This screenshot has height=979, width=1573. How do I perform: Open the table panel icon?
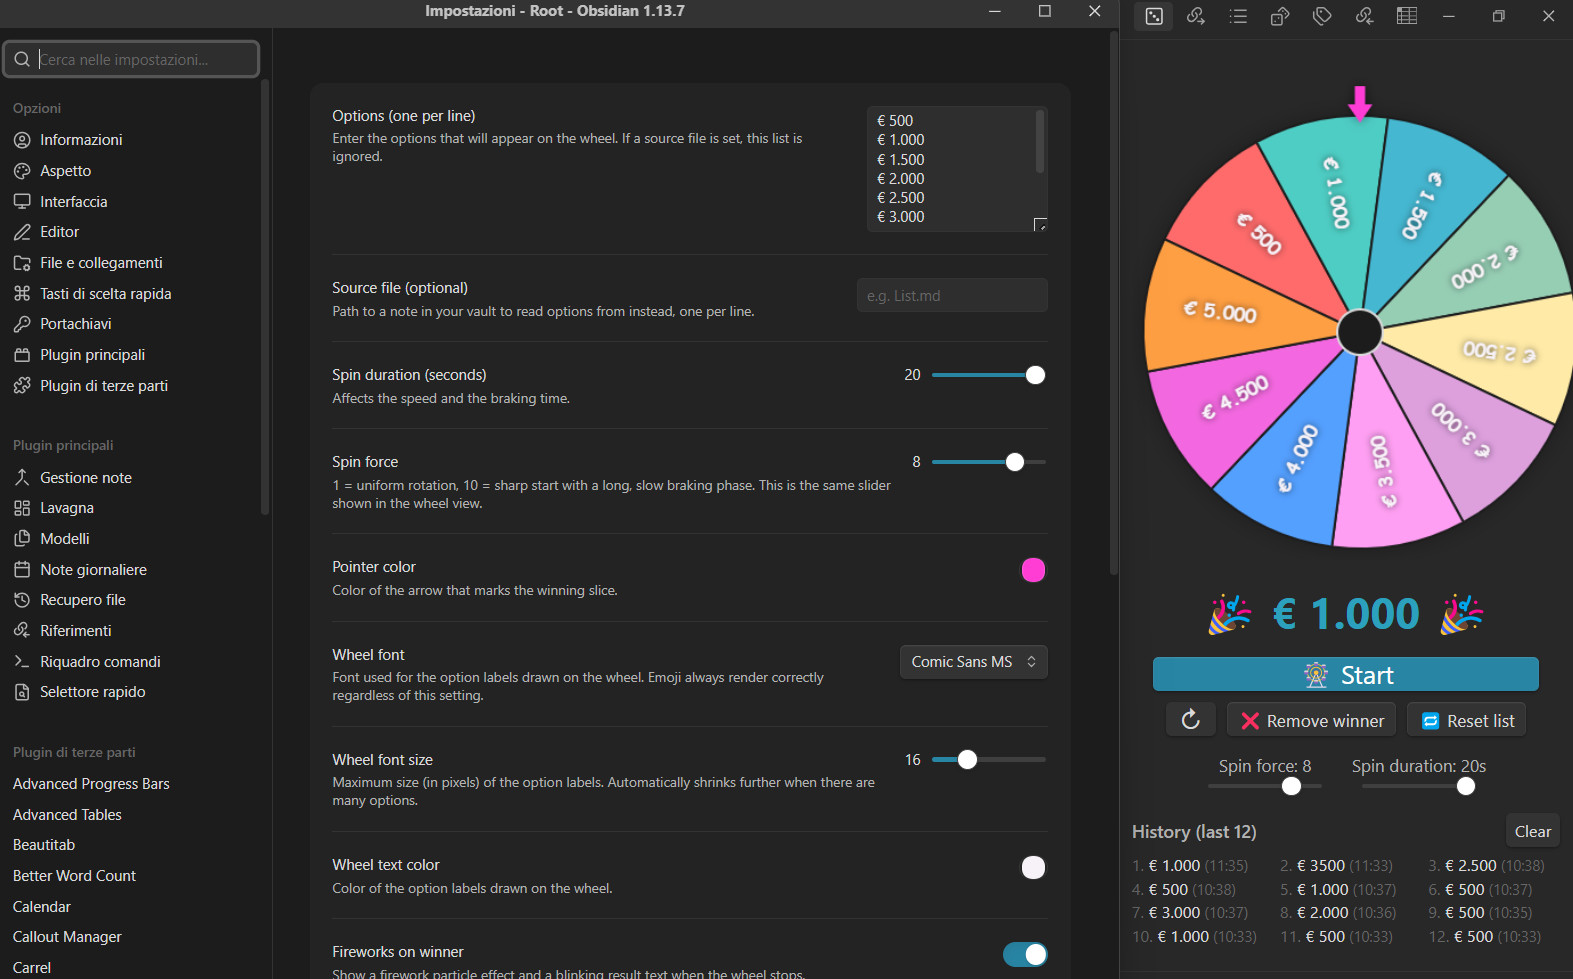[x=1407, y=16]
